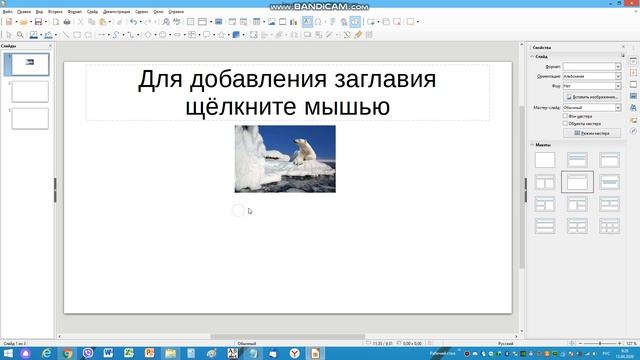Enable the master background checkbox
The height and width of the screenshot is (360, 640).
point(565,116)
